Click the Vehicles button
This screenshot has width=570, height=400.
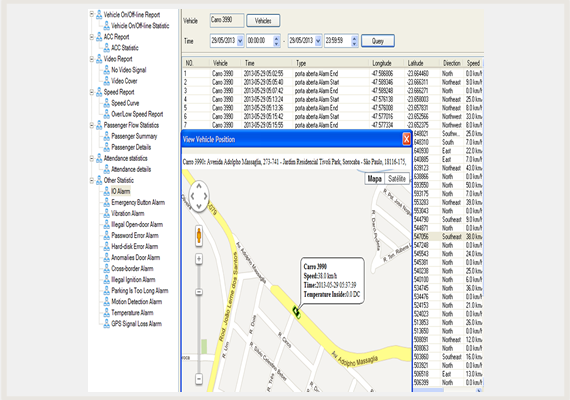point(263,21)
